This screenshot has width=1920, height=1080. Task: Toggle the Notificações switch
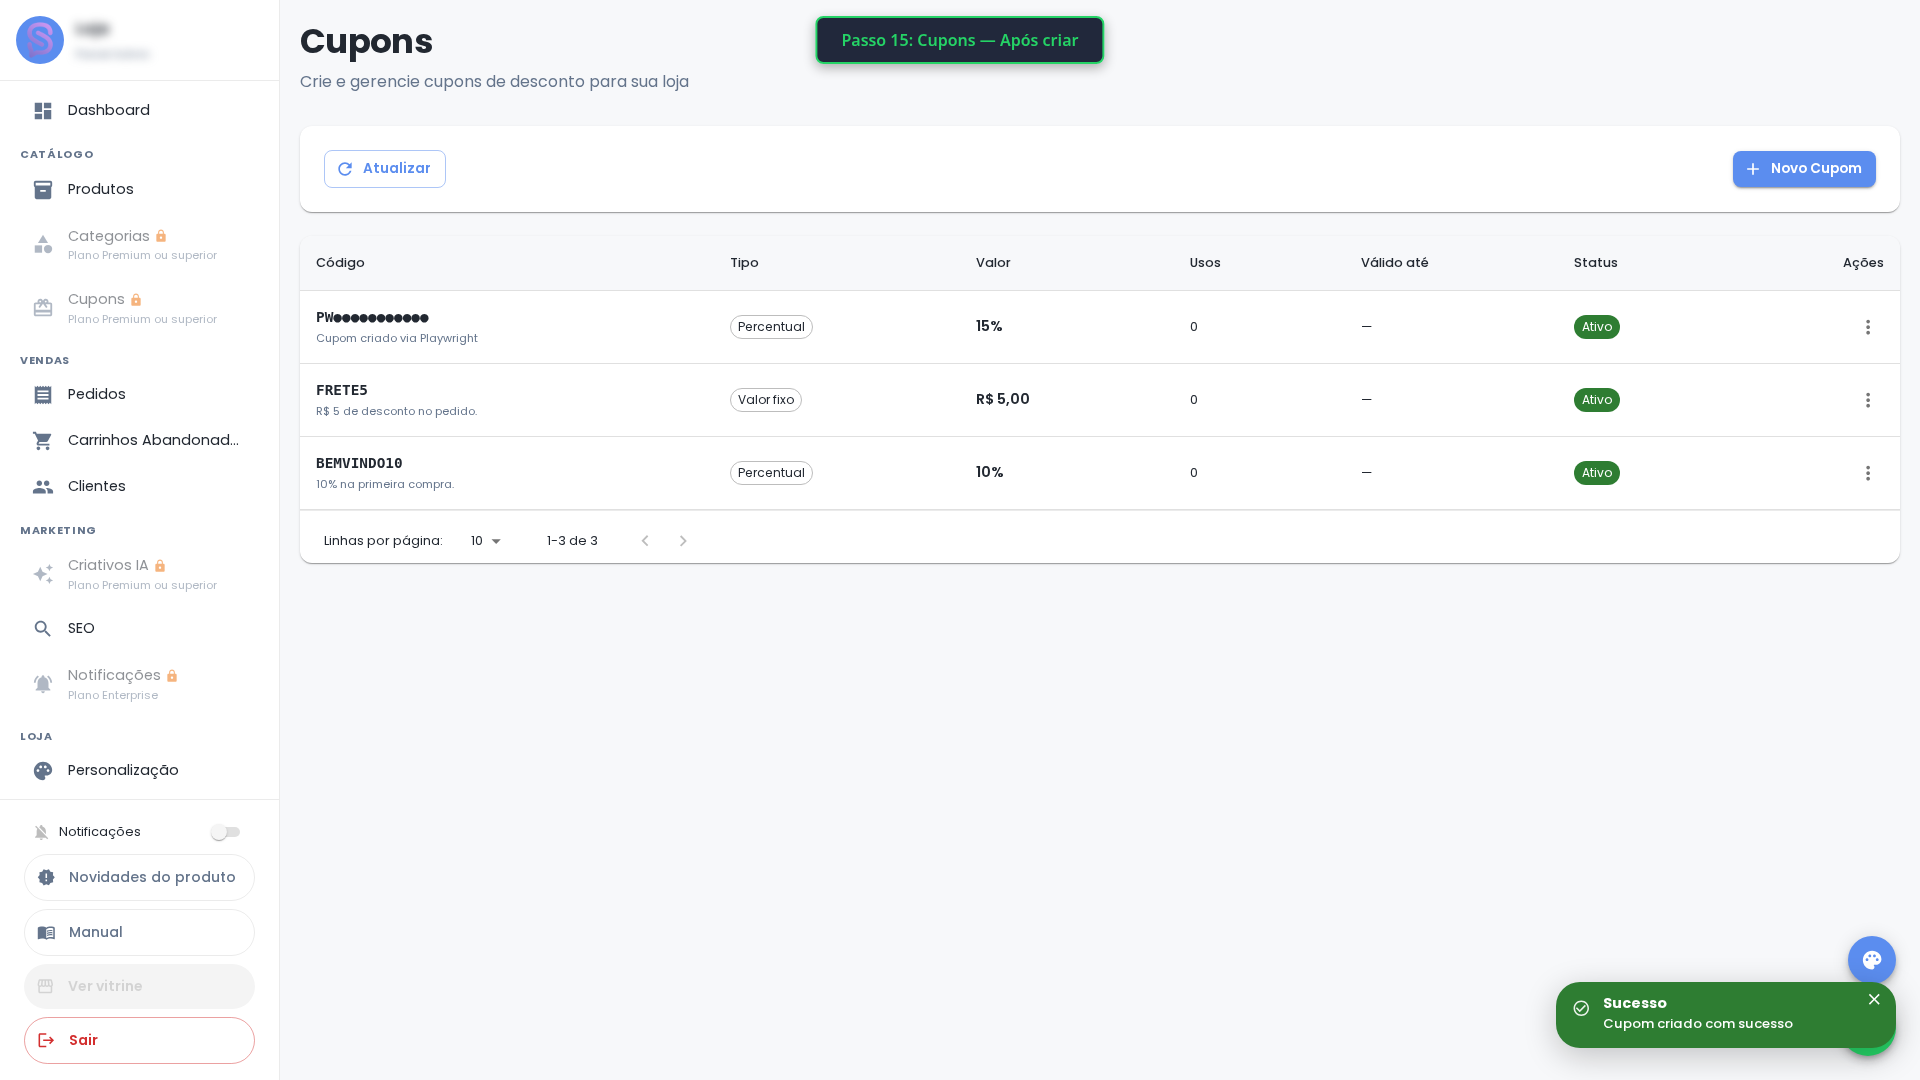pyautogui.click(x=226, y=832)
